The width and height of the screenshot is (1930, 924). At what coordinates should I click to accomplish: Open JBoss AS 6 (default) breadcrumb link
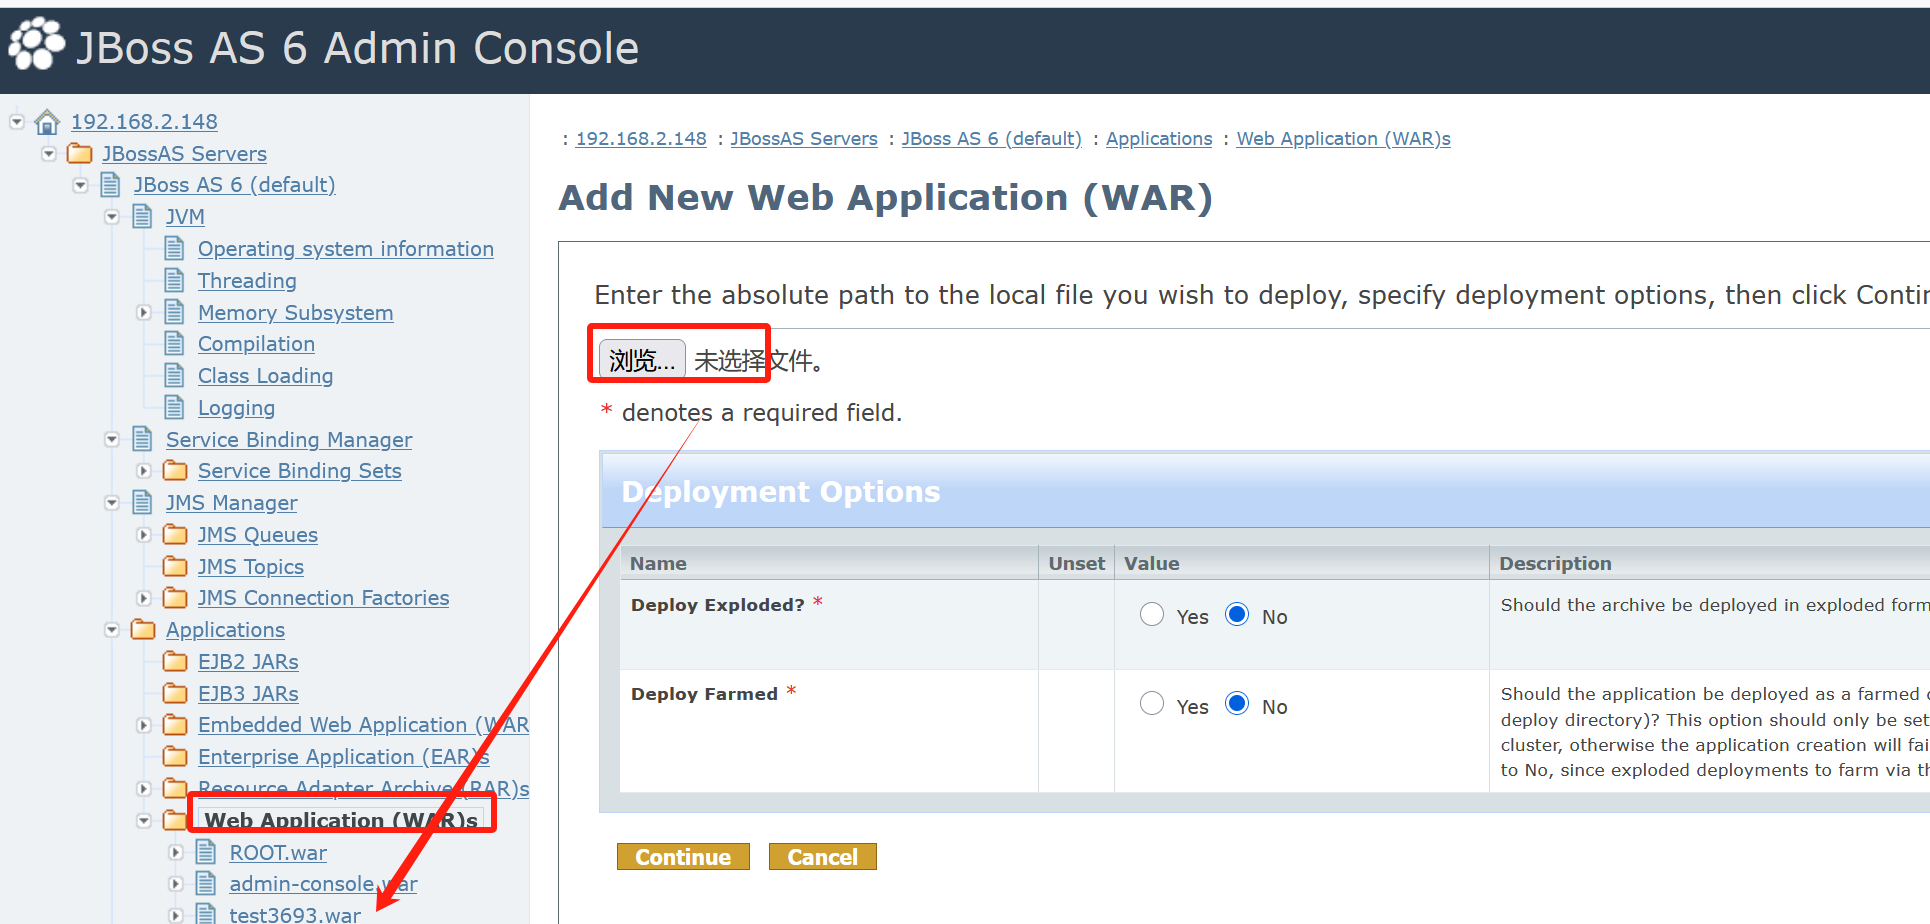click(x=992, y=139)
